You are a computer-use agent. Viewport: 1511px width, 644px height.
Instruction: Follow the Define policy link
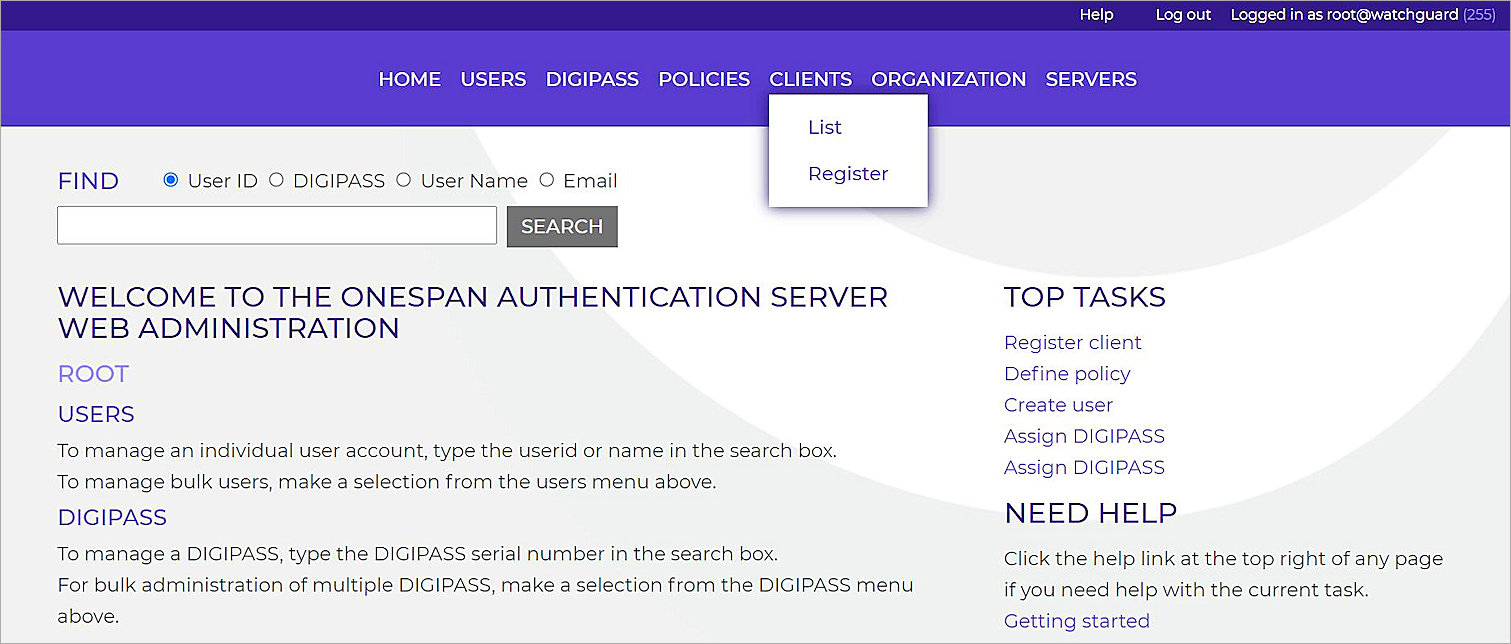coord(1066,373)
